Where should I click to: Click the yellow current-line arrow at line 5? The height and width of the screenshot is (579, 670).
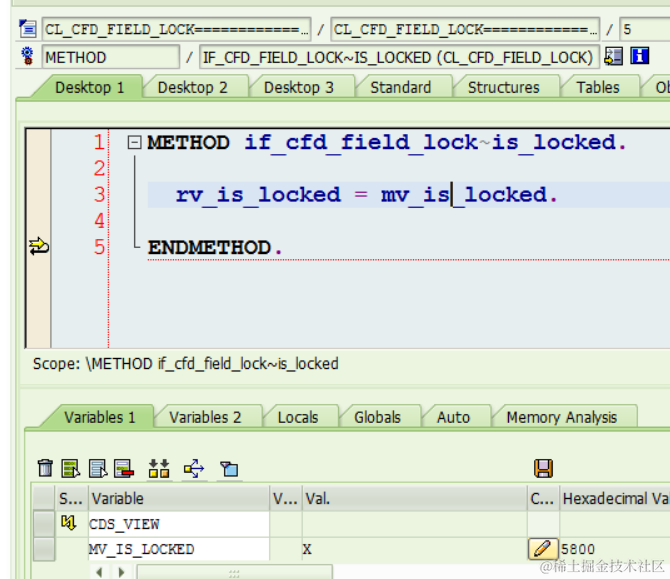pos(38,247)
